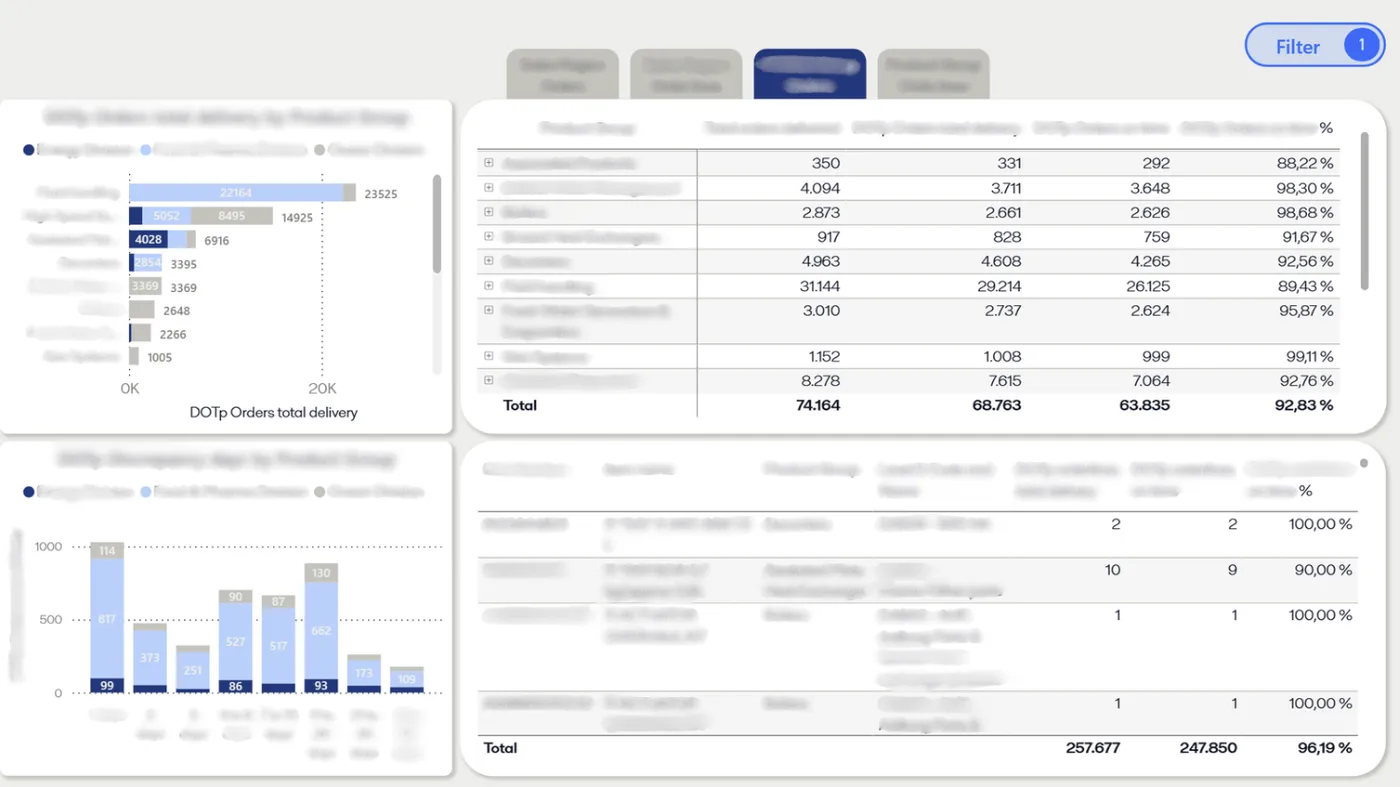Click the item detail table's scrollbar handle
Image resolution: width=1400 pixels, height=787 pixels.
coord(1363,464)
